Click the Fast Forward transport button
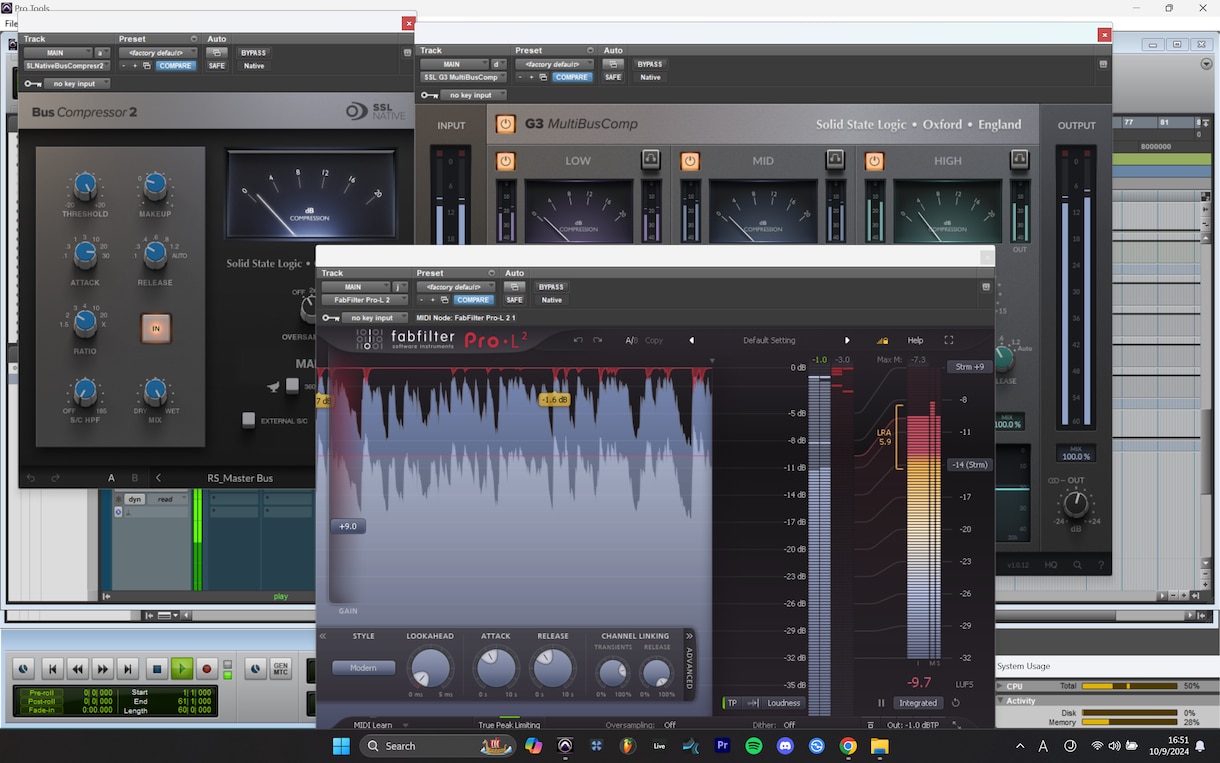Image resolution: width=1220 pixels, height=763 pixels. pos(102,669)
